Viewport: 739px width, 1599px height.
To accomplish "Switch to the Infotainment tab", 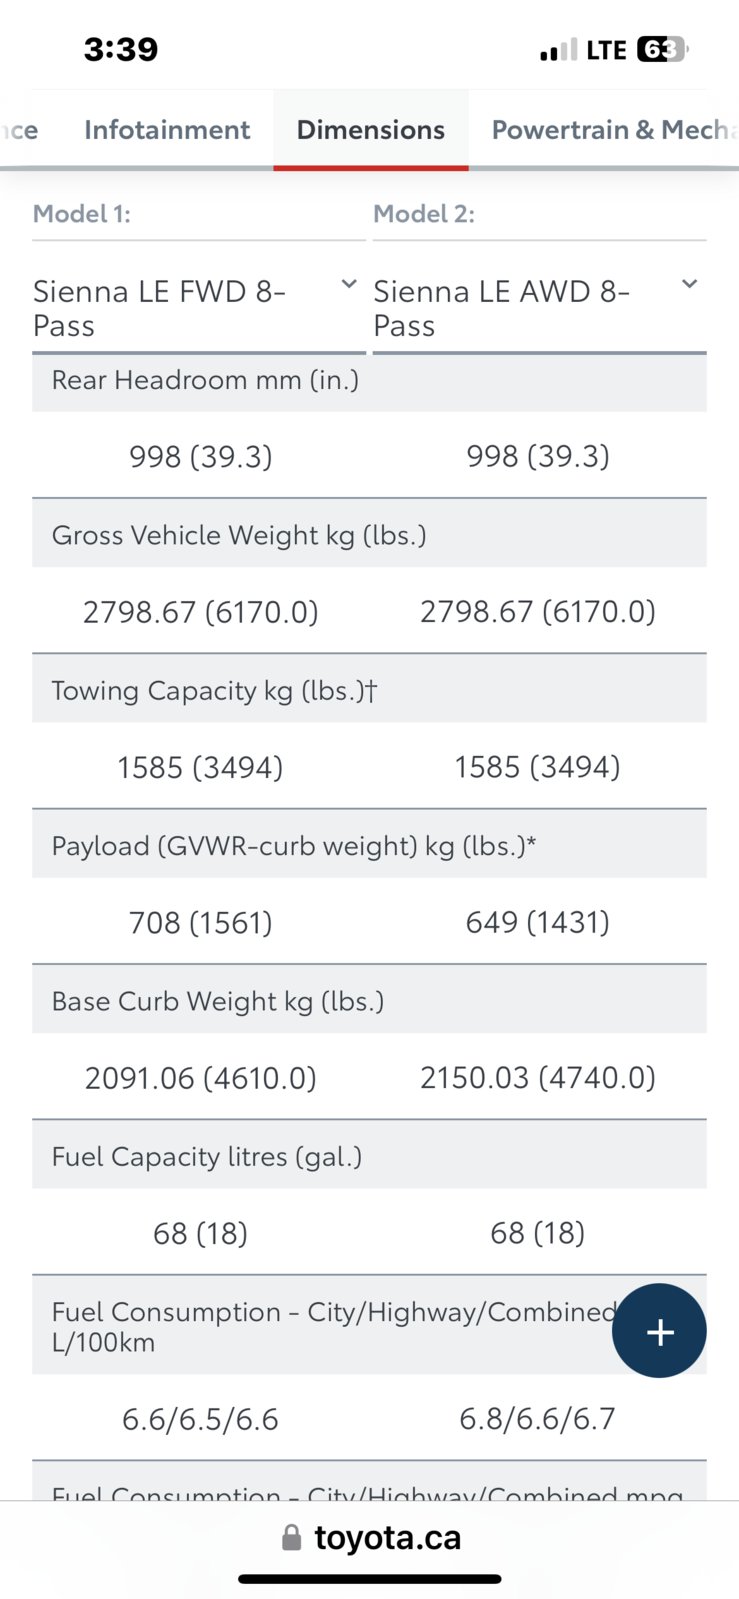I will (167, 130).
